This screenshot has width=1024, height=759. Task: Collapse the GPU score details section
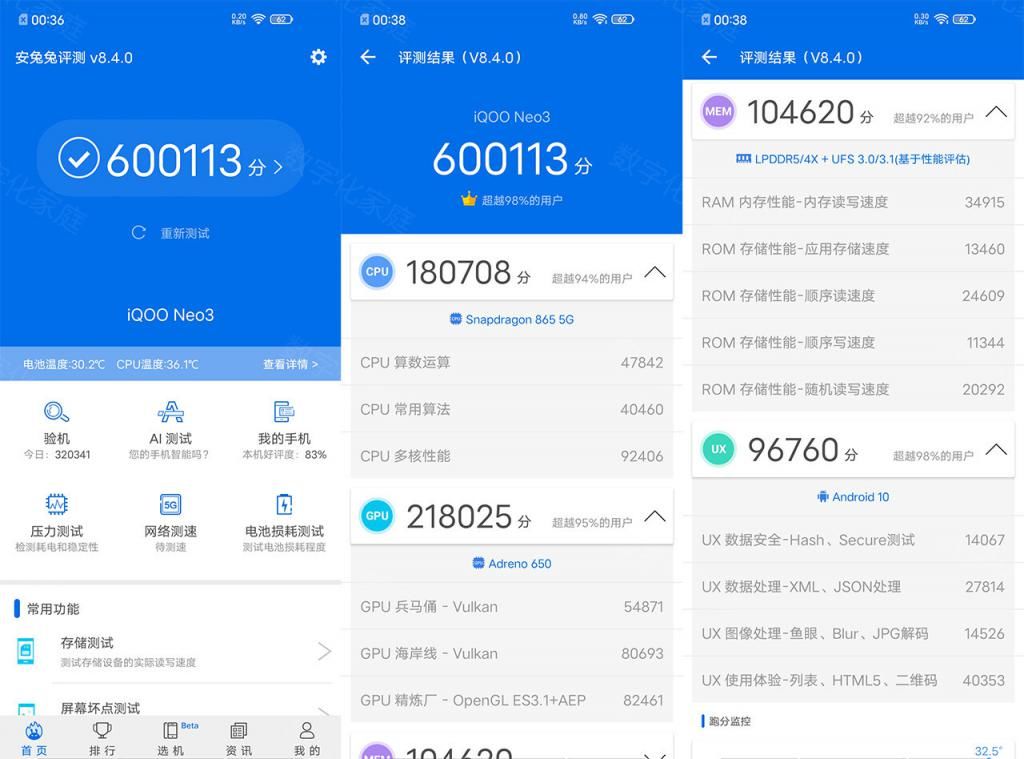[655, 516]
